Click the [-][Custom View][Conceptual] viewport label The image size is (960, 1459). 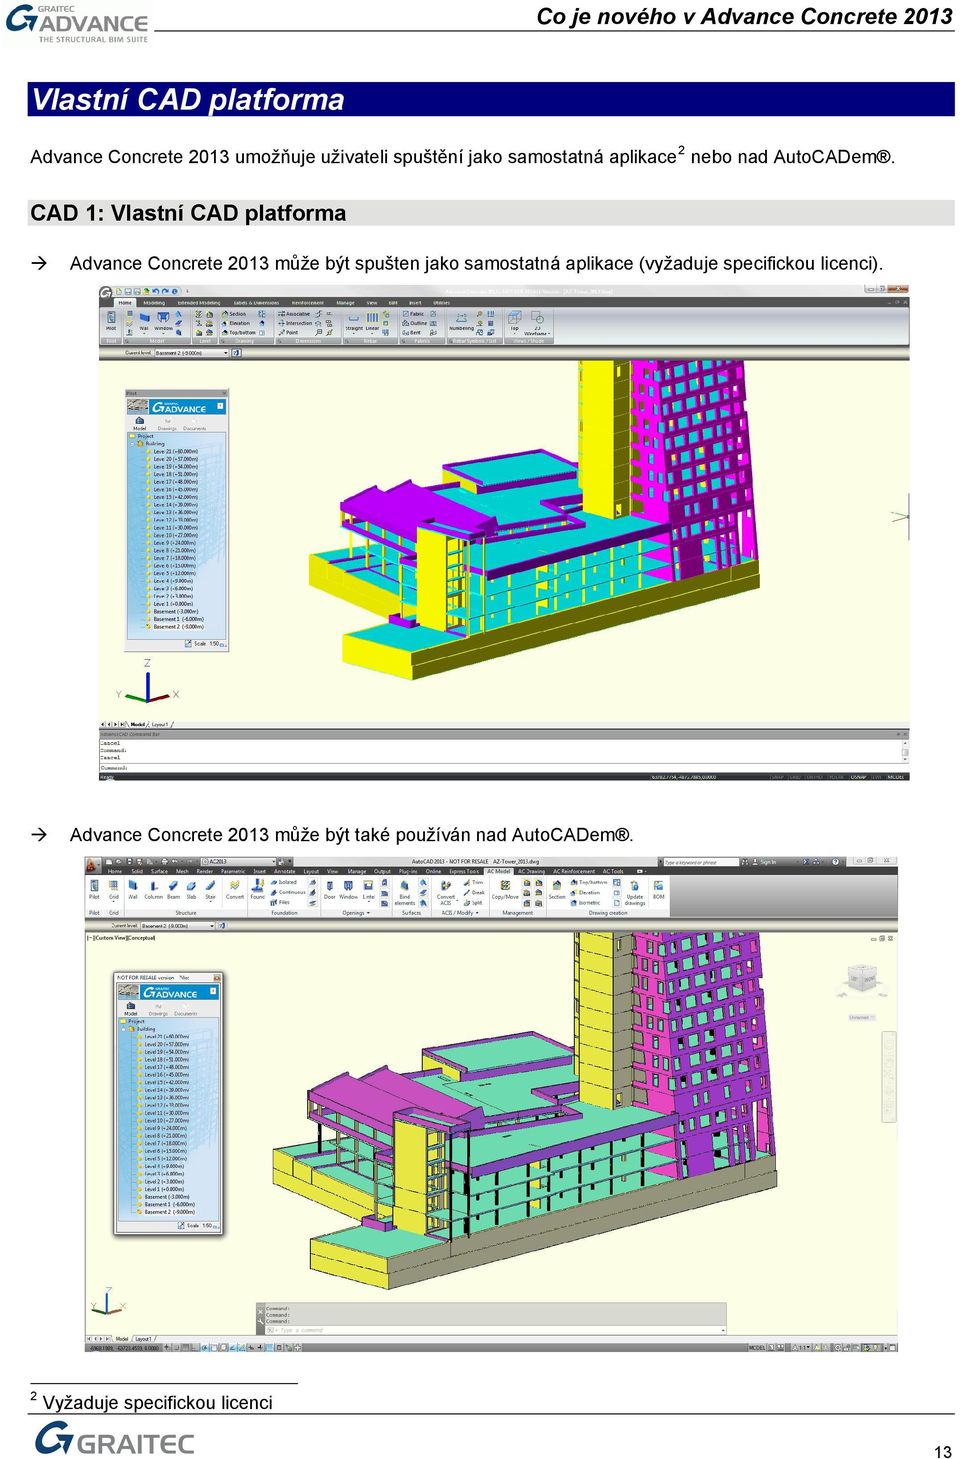click(x=121, y=938)
